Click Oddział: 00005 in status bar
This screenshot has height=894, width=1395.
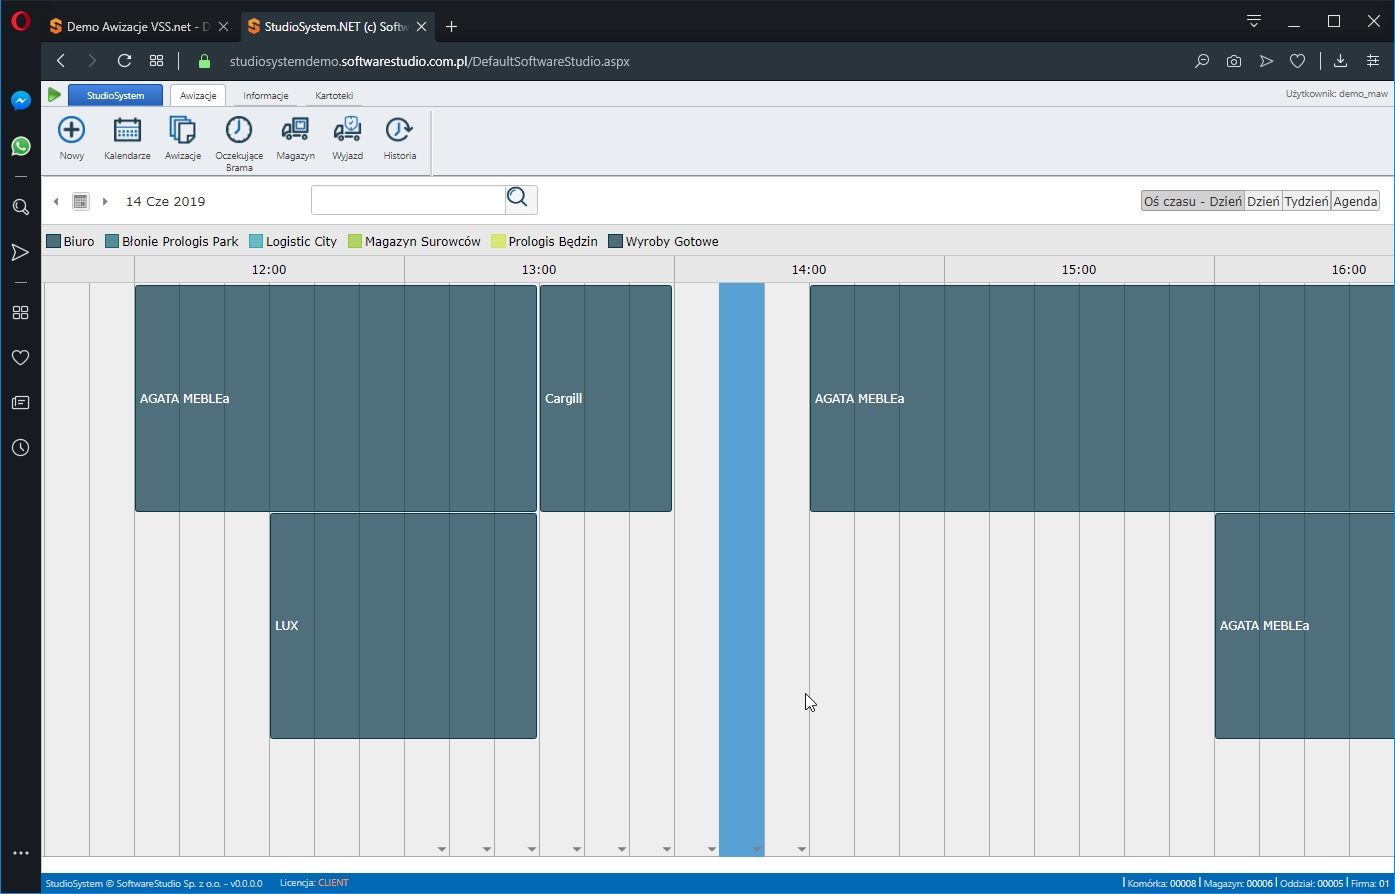click(x=1312, y=883)
